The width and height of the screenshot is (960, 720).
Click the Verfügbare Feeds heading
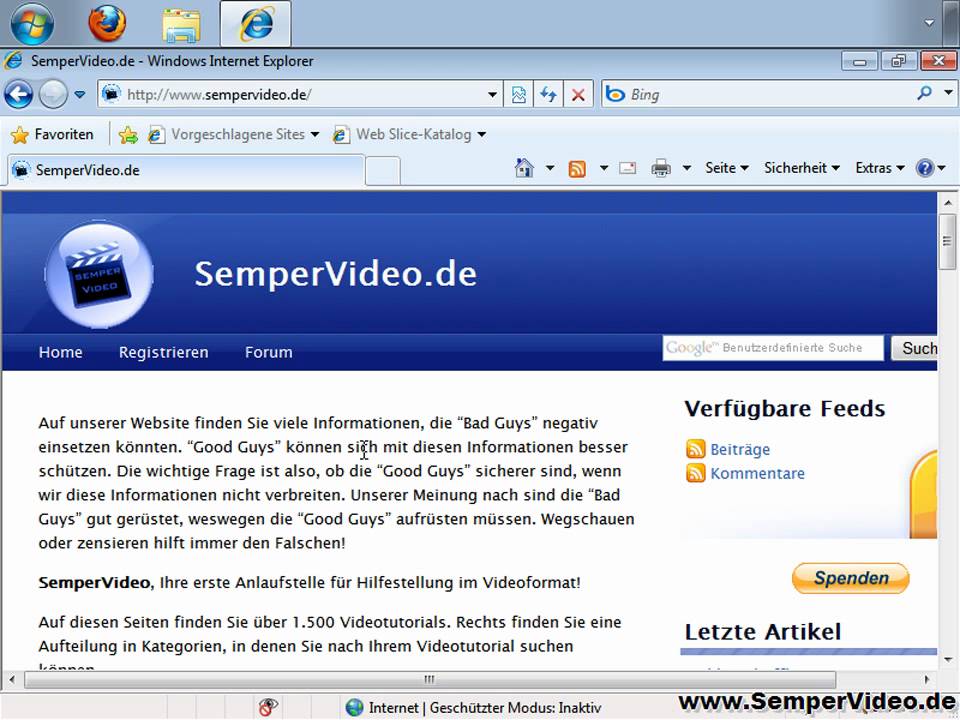tap(784, 408)
